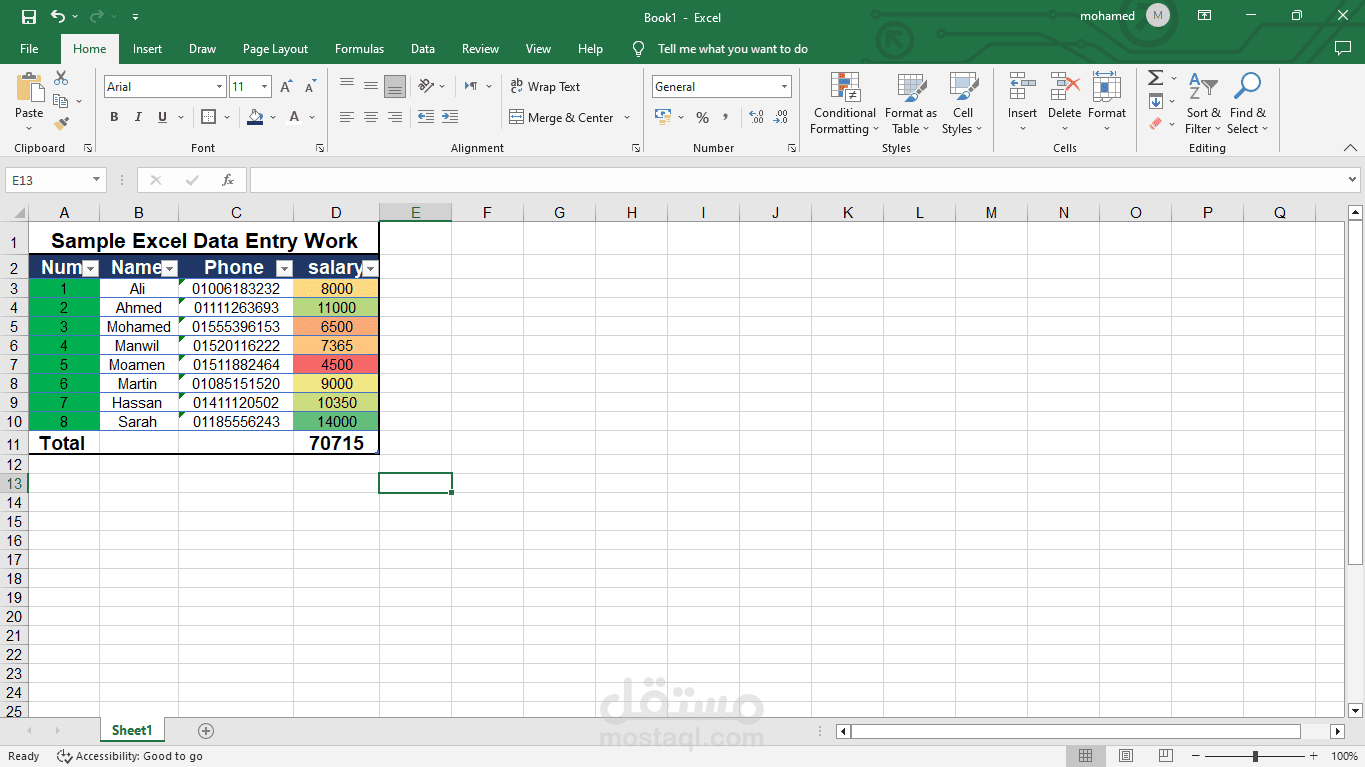Open Cell Styles gallery
1365x767 pixels.
click(963, 104)
